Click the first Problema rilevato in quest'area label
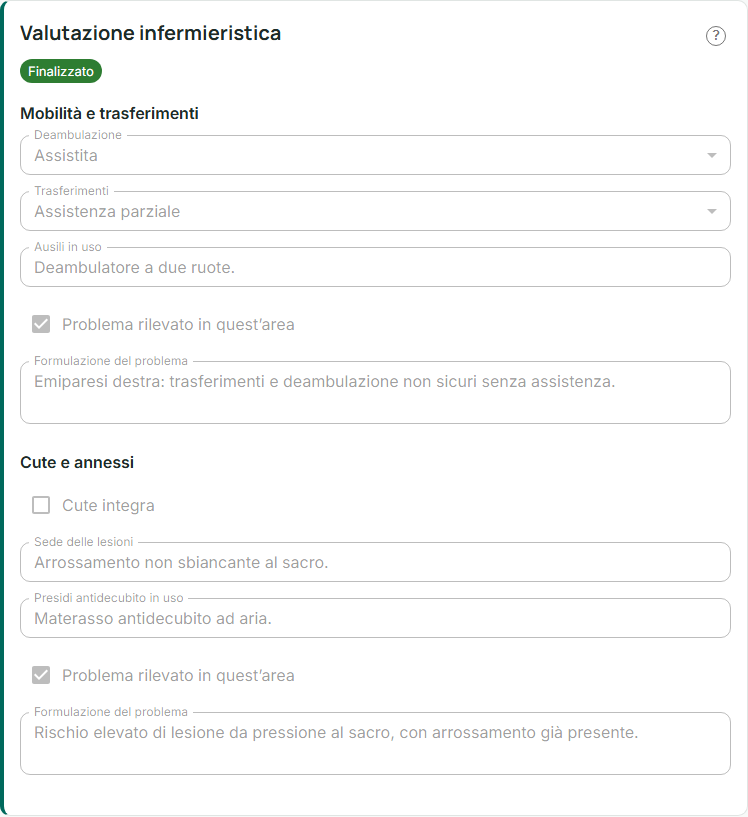The width and height of the screenshot is (748, 817). 178,325
